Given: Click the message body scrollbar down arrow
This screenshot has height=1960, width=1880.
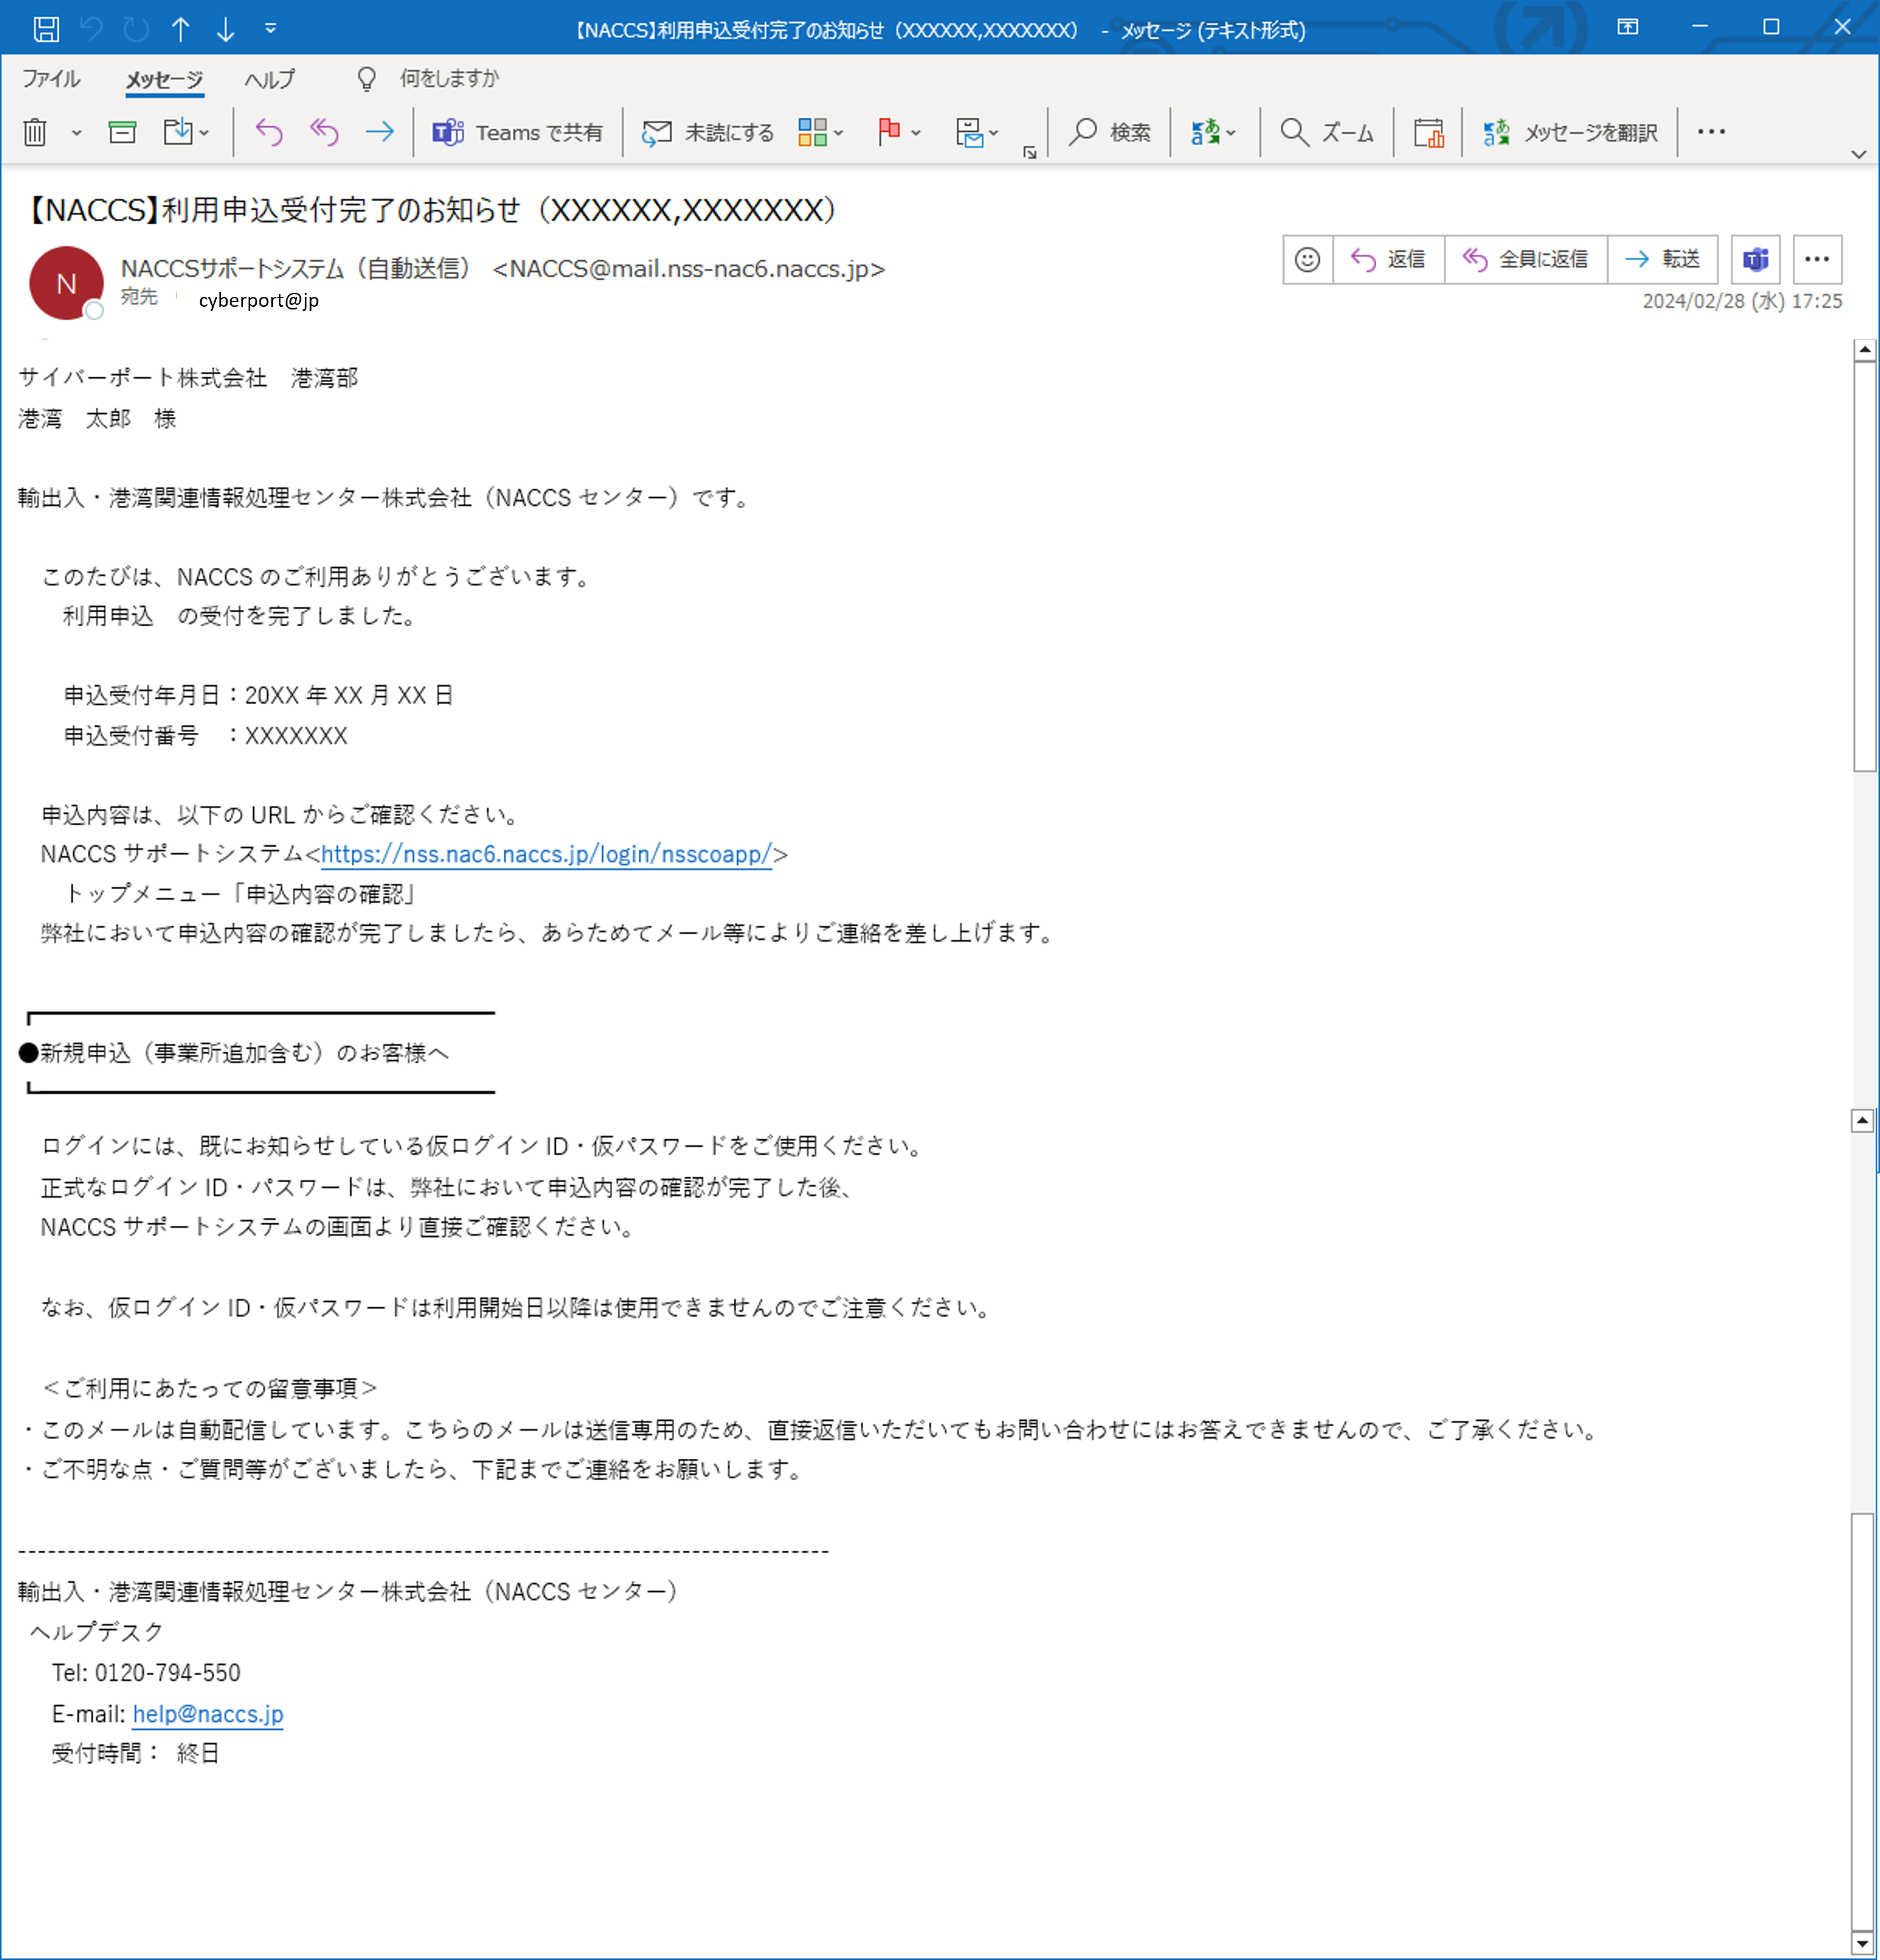Looking at the screenshot, I should [x=1862, y=1943].
